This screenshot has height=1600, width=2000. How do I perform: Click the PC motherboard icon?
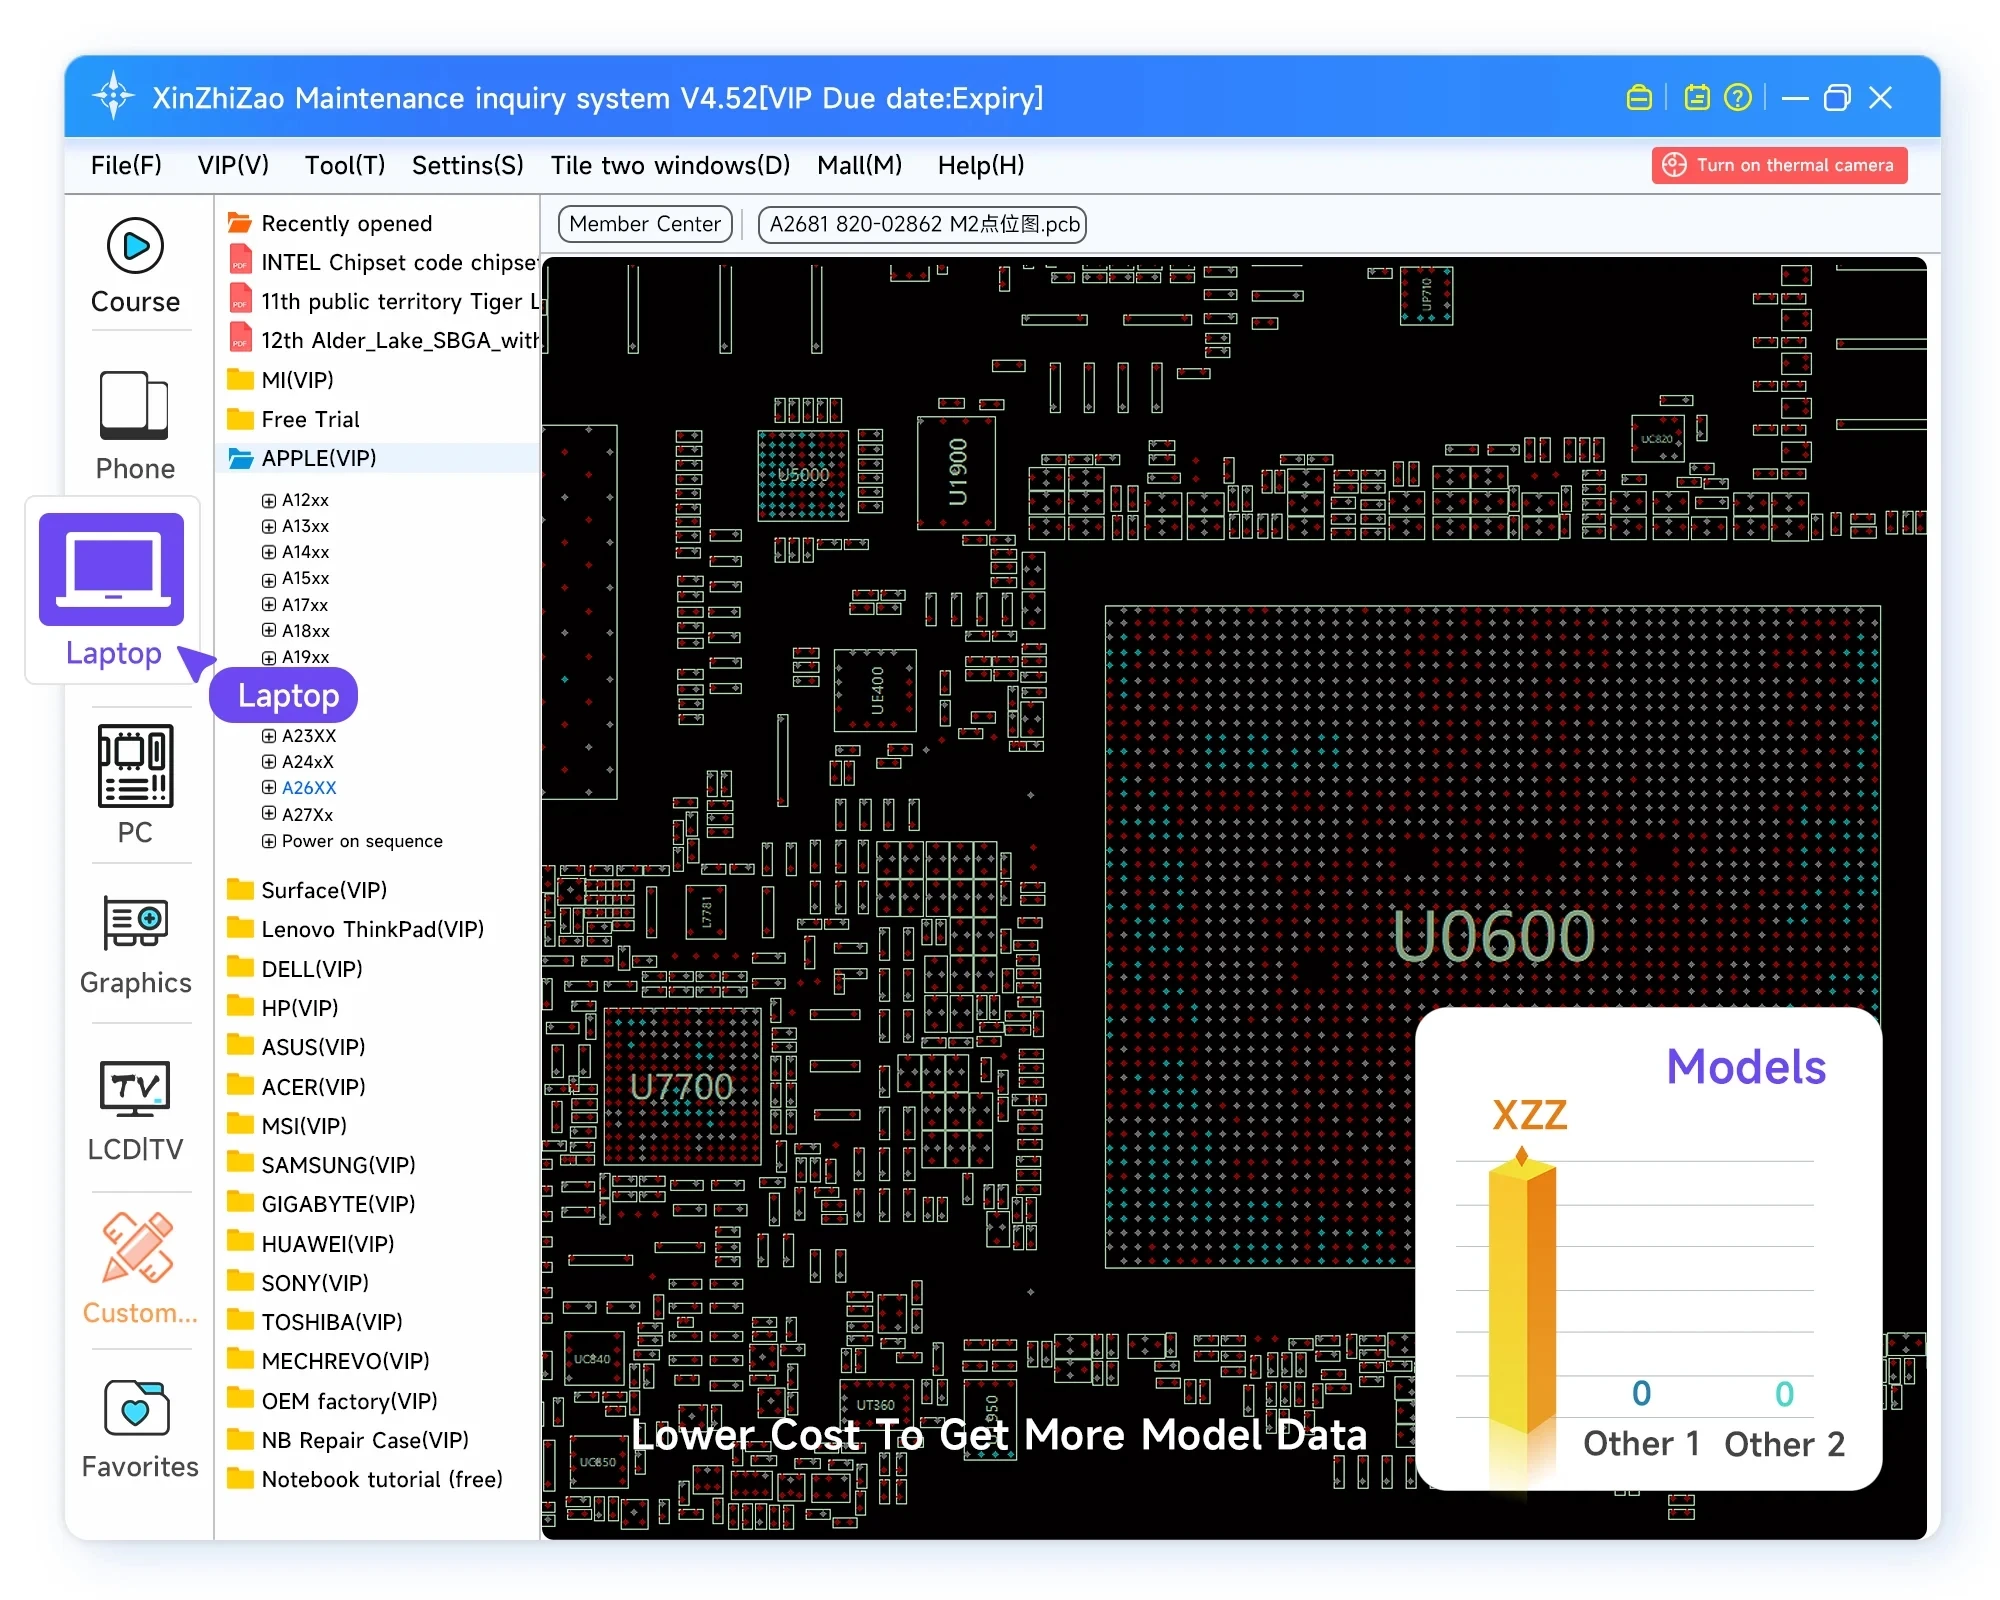135,766
